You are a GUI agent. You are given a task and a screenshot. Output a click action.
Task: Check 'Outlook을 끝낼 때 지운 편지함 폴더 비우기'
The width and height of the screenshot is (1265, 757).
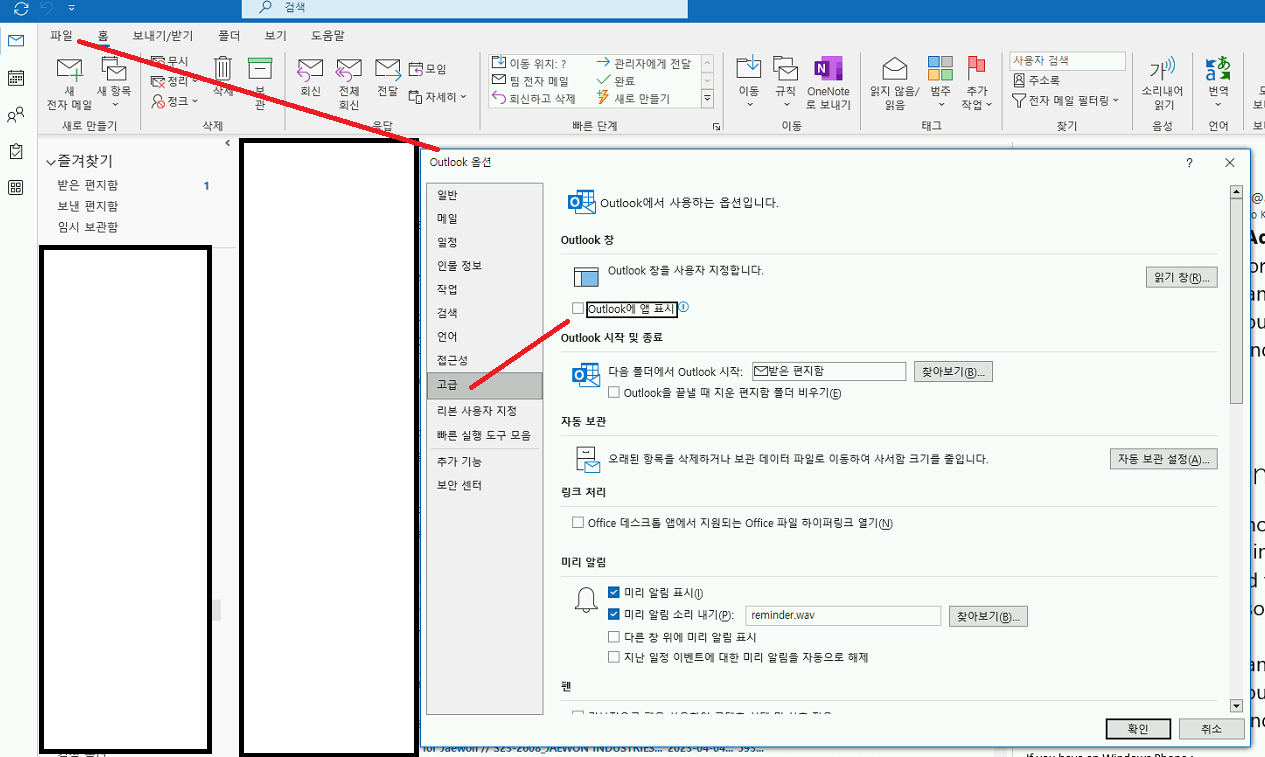[614, 393]
